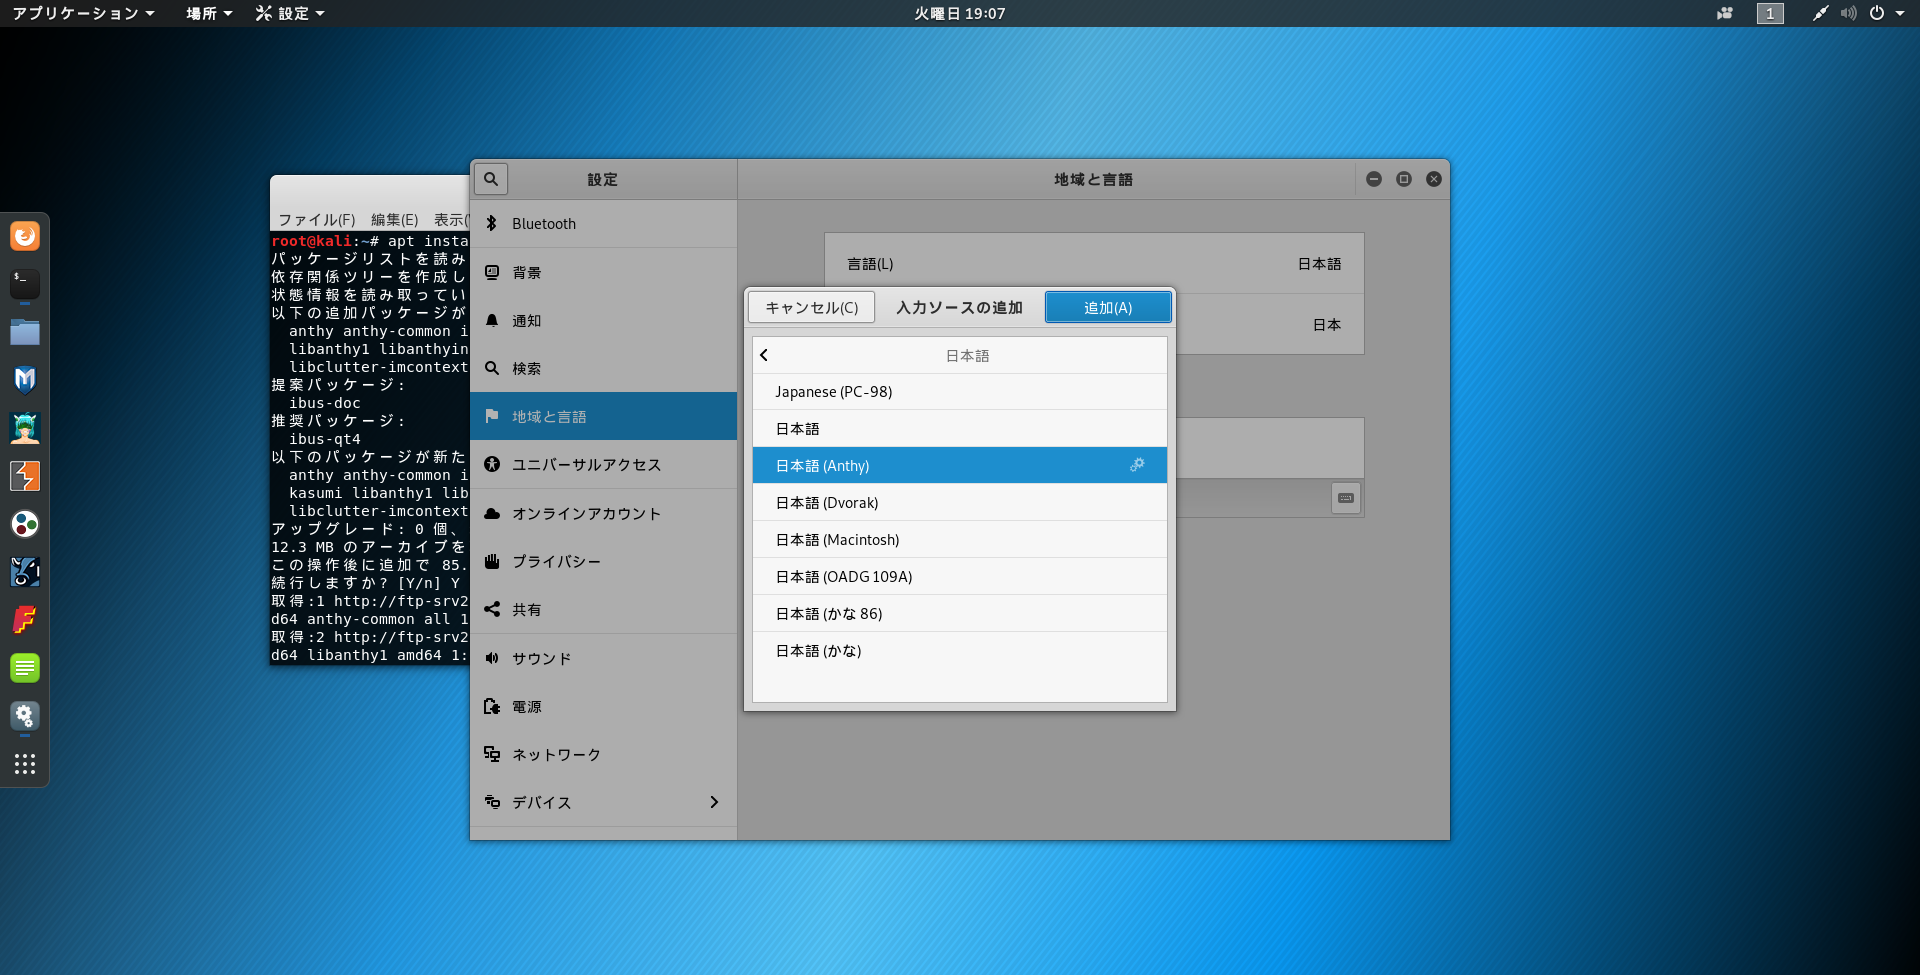Launch Metasploit from the dock
Image resolution: width=1920 pixels, height=975 pixels.
click(x=25, y=380)
